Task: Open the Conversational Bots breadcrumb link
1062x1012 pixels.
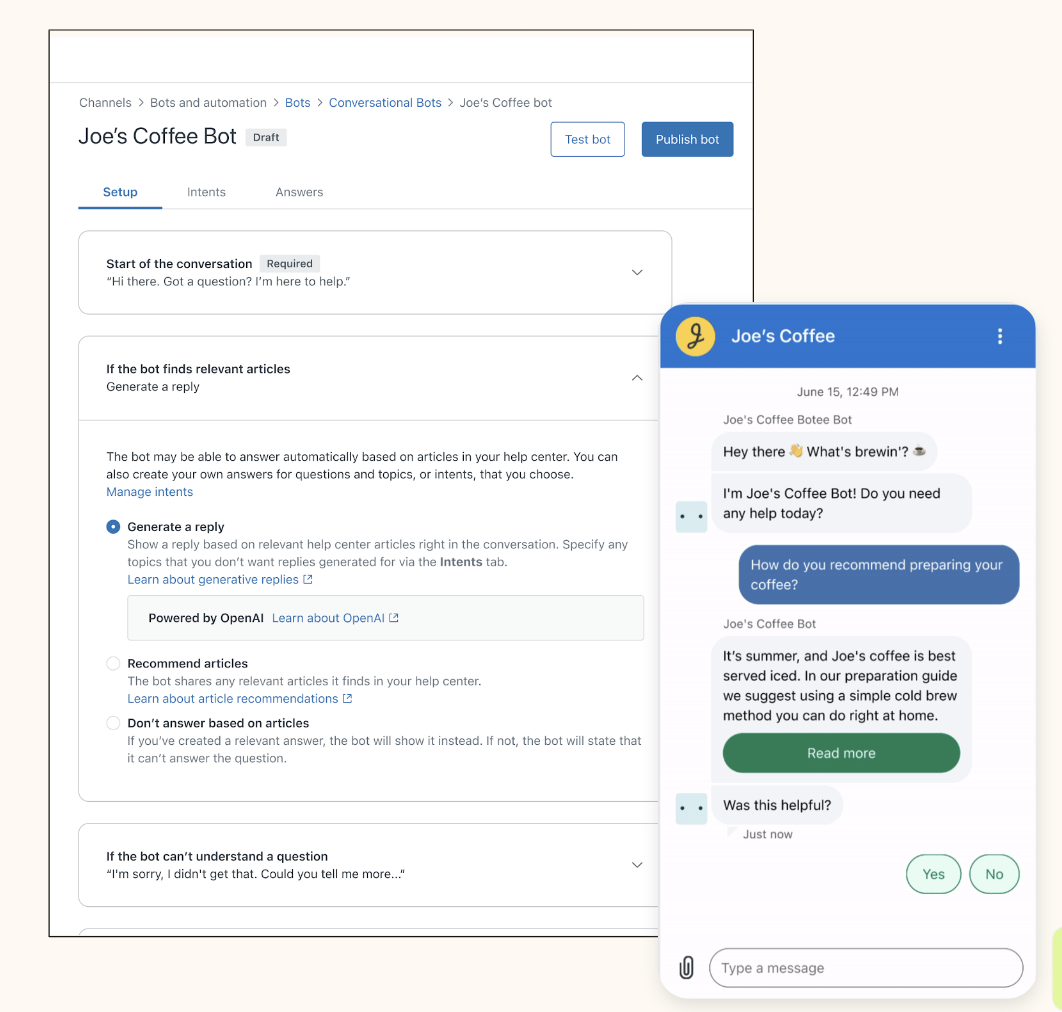Action: pos(385,103)
